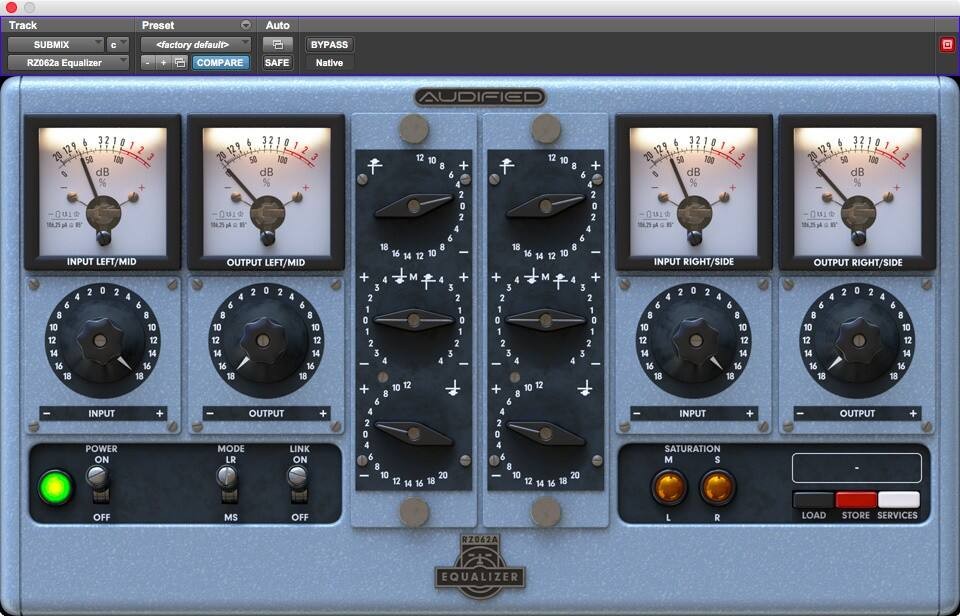Decrease left INPUT with minus sign

47,413
